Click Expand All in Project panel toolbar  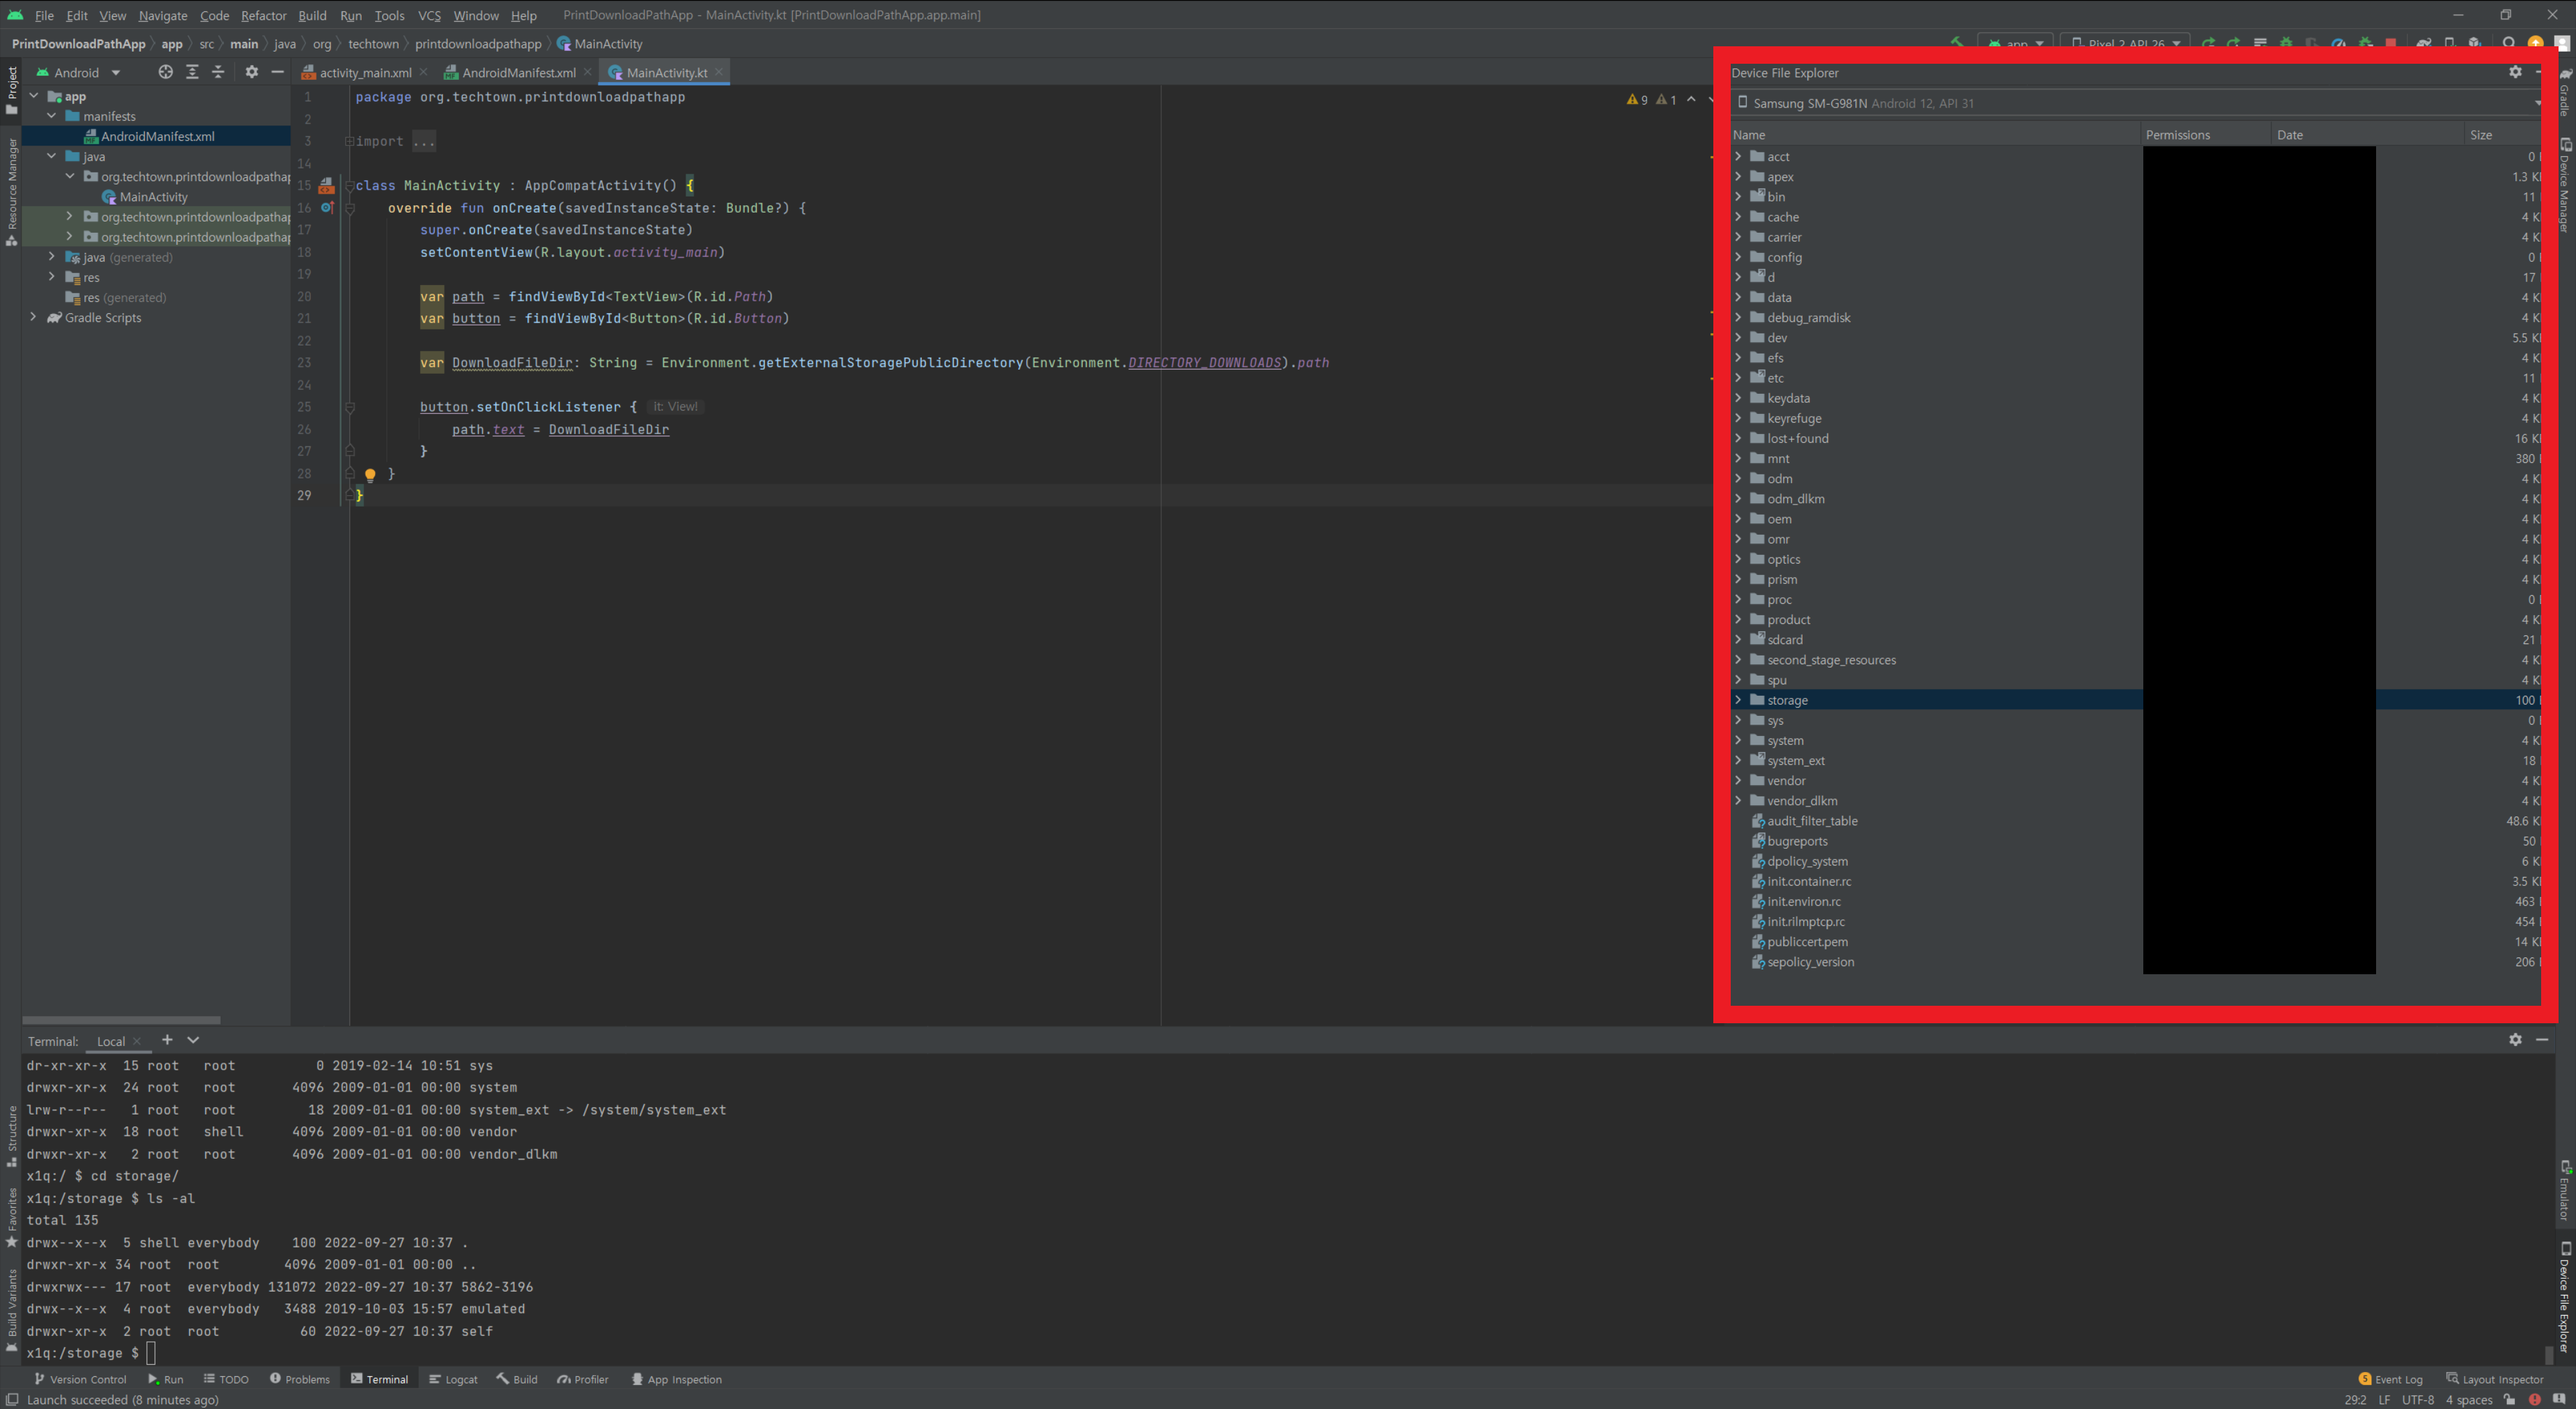[192, 72]
